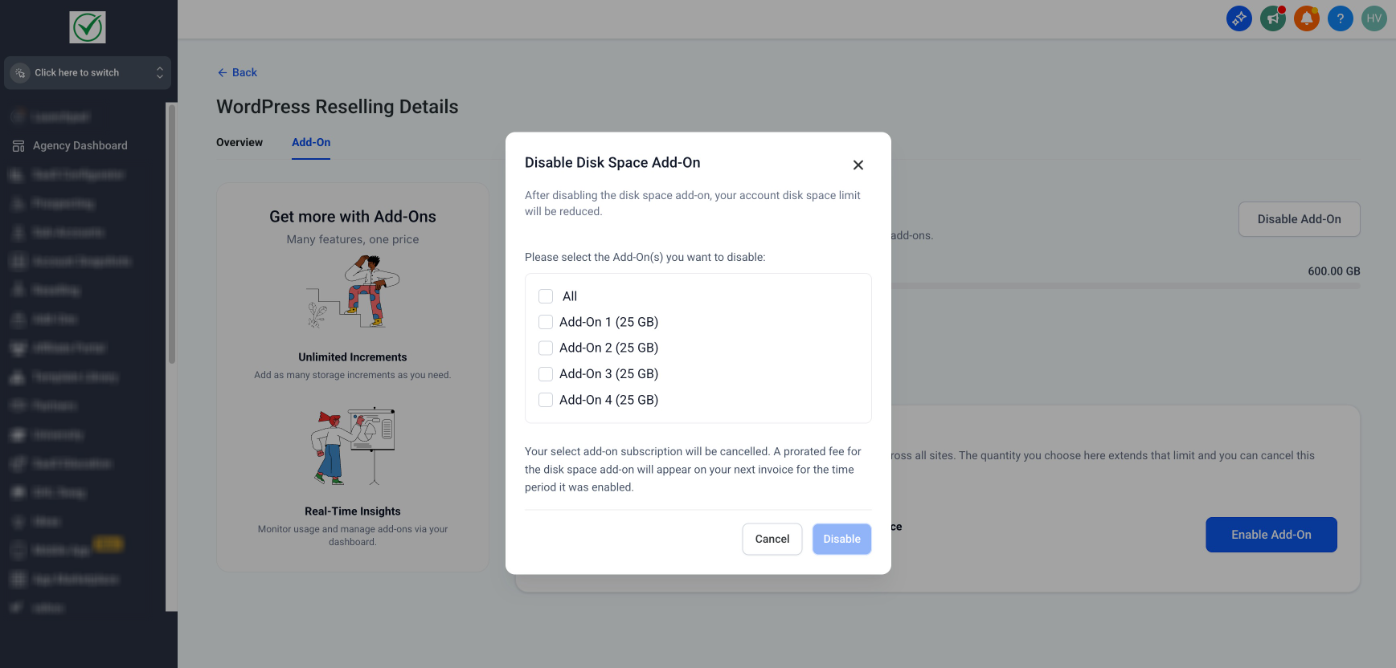Click the Agency Dashboard grid icon
1396x668 pixels.
18,146
